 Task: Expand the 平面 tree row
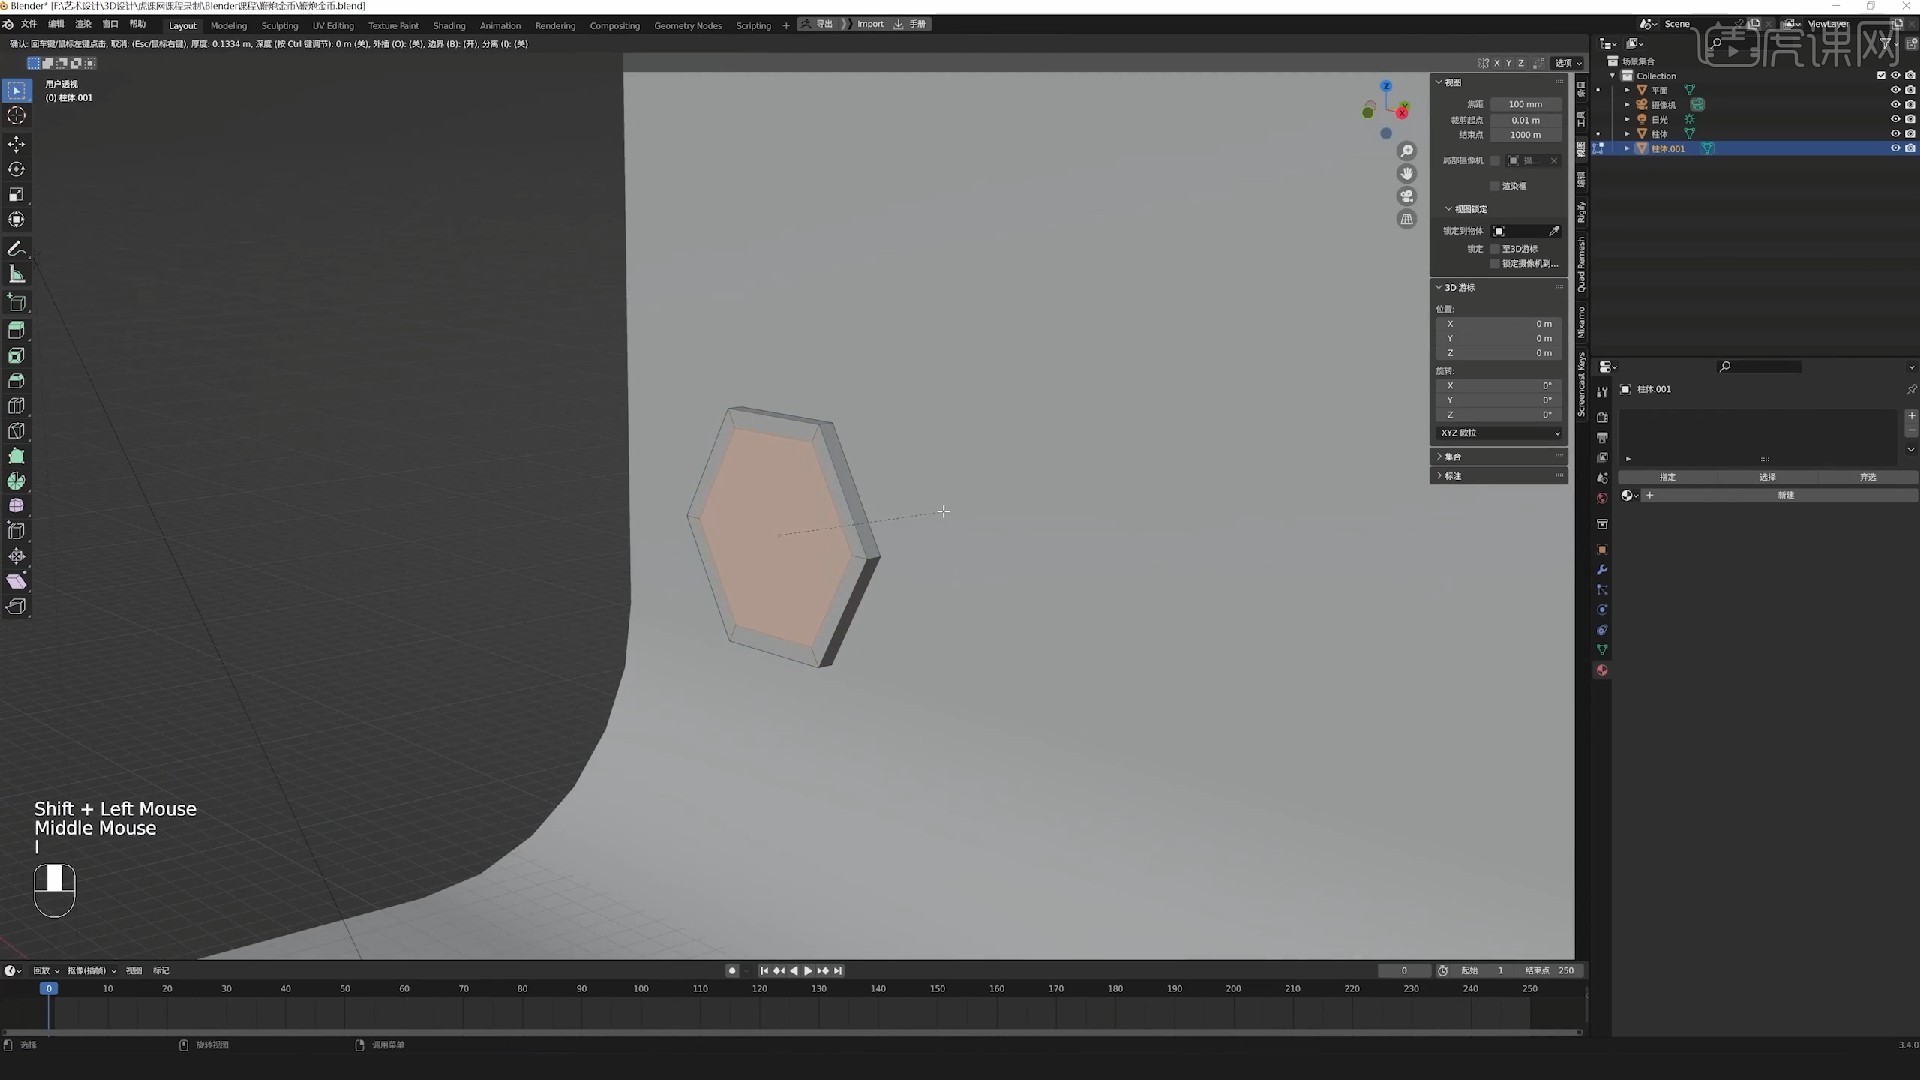click(x=1627, y=90)
